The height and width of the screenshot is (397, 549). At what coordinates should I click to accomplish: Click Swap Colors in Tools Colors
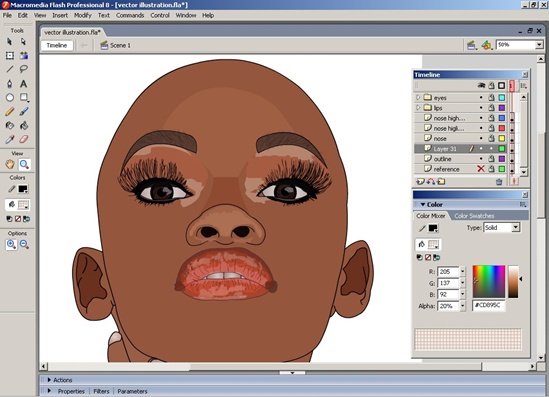(26, 219)
